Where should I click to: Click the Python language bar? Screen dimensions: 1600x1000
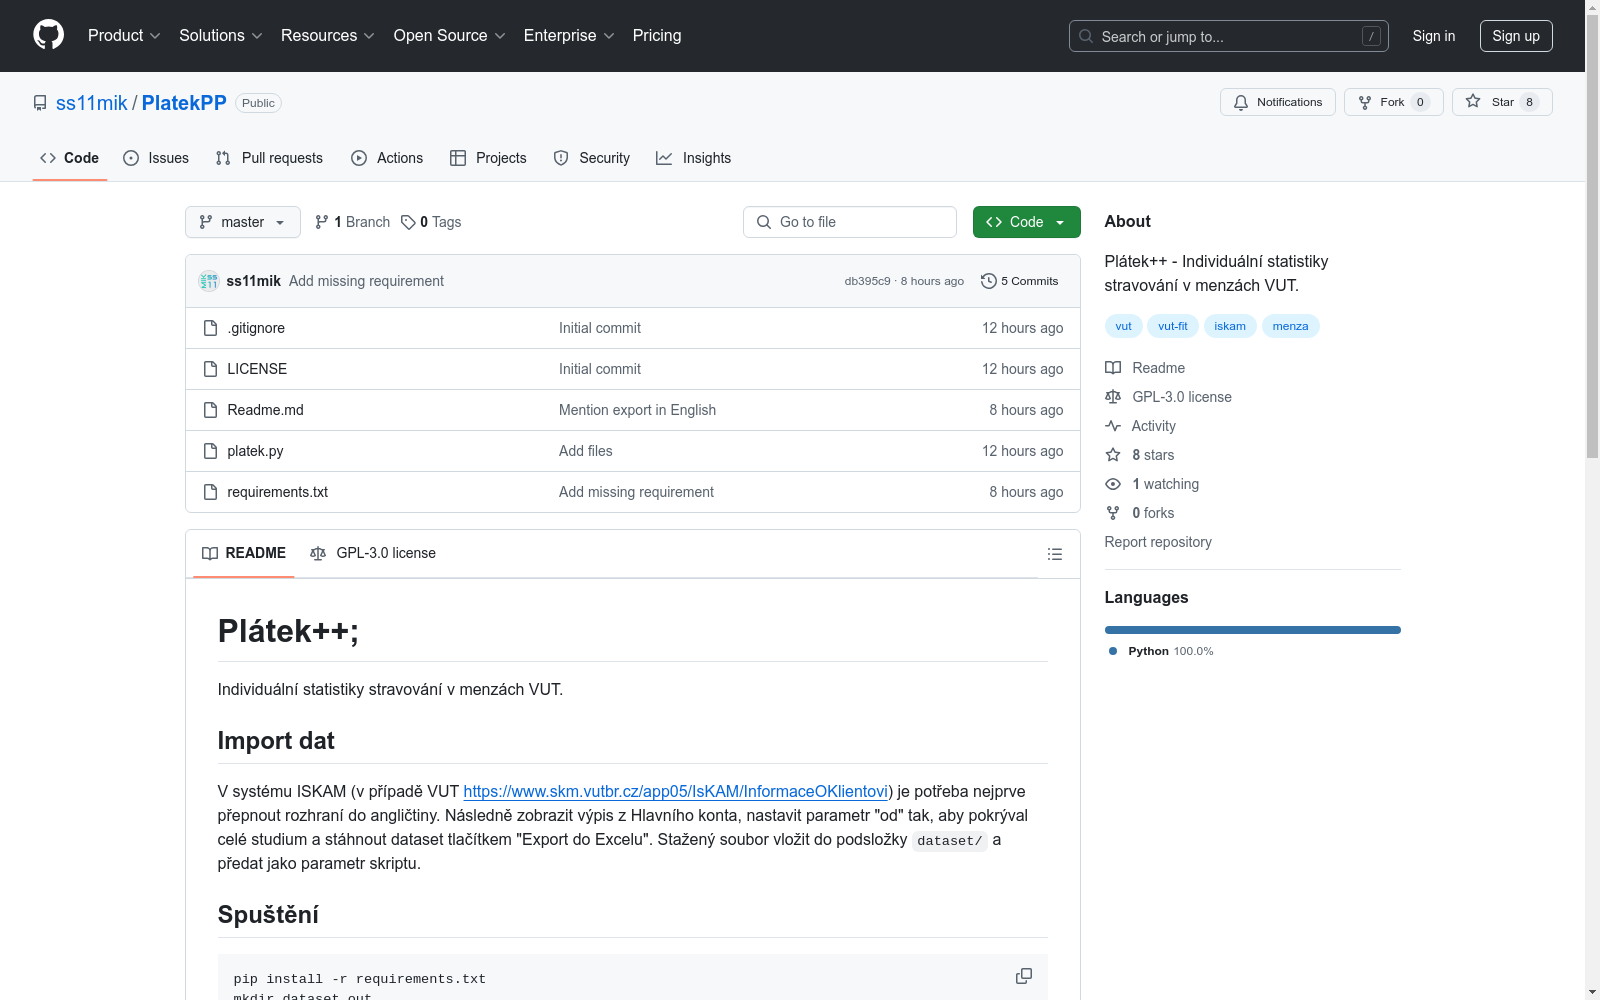[1252, 630]
